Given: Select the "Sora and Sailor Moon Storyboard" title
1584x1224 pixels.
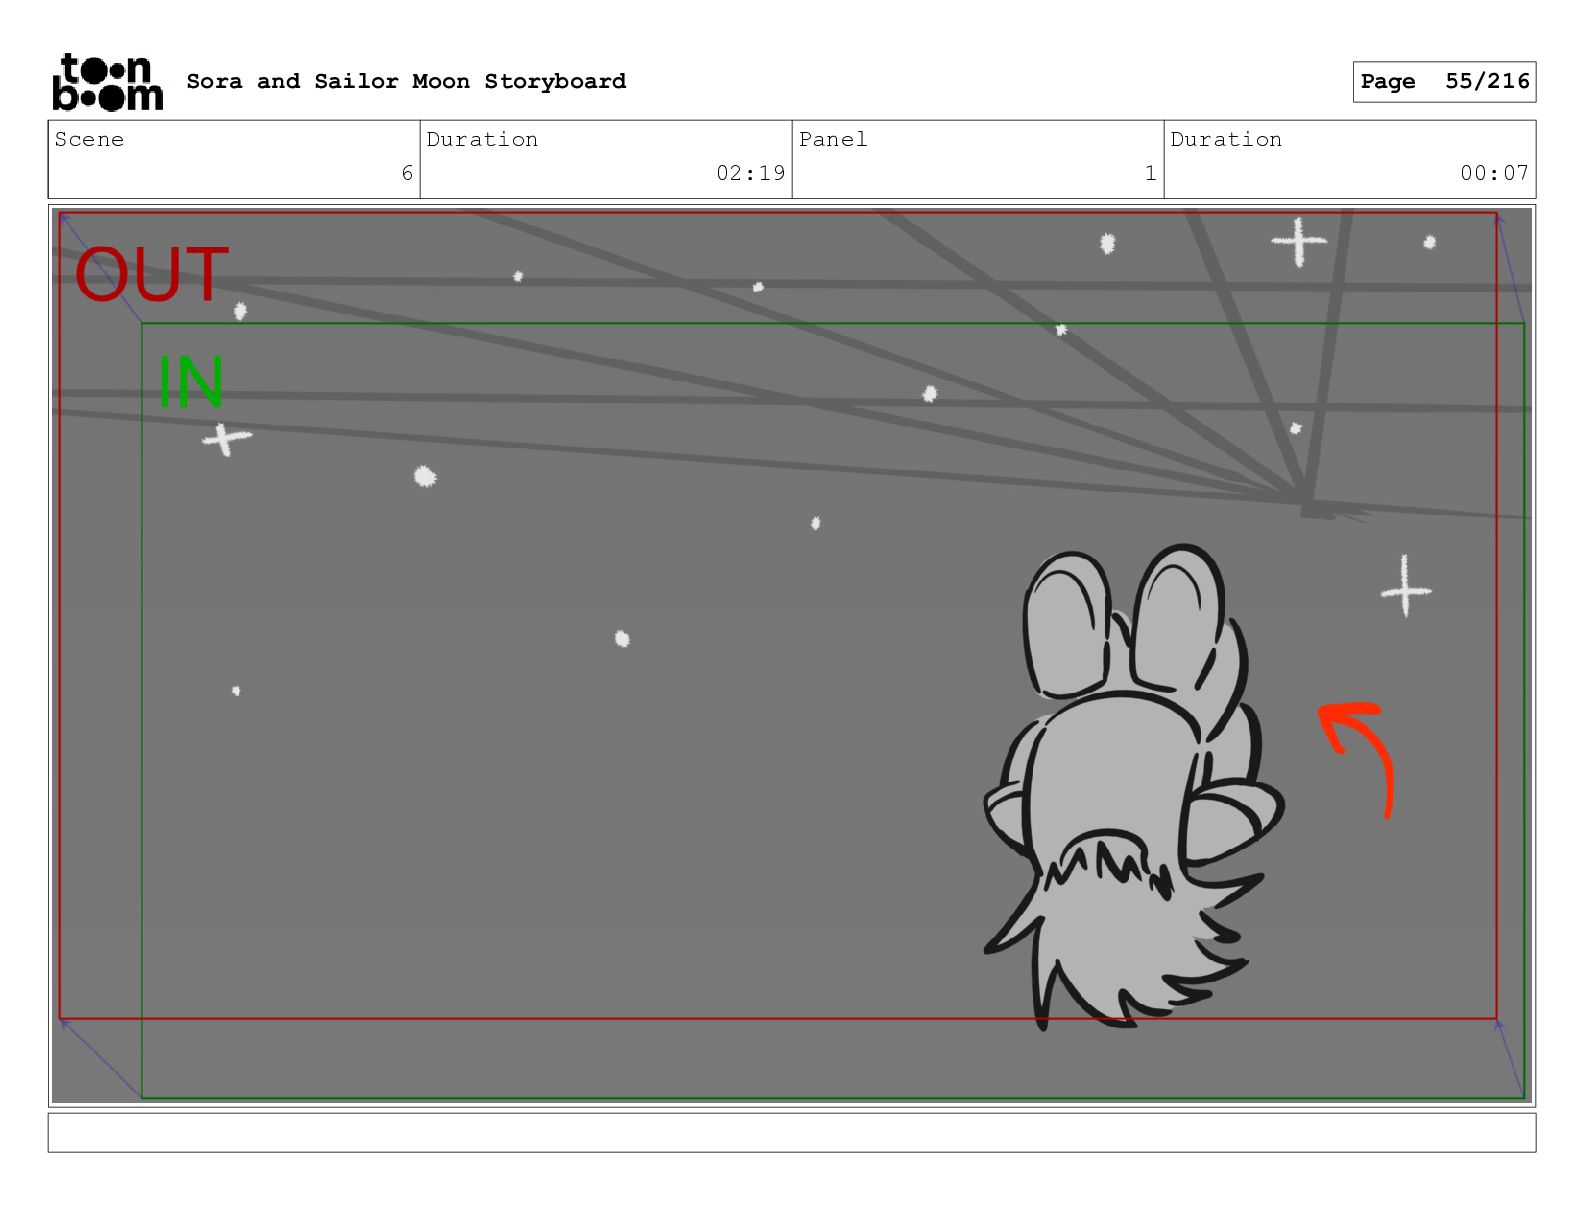Looking at the screenshot, I should click(x=406, y=81).
